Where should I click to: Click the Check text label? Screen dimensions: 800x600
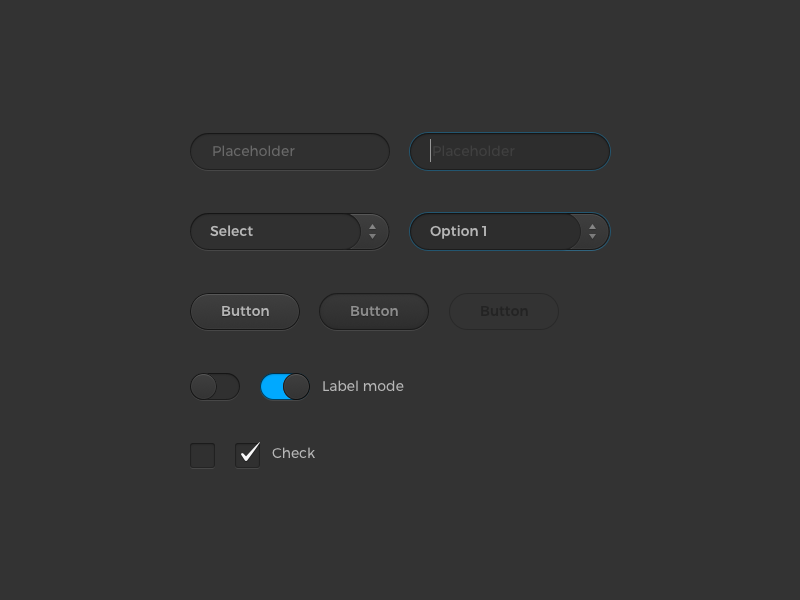click(294, 453)
